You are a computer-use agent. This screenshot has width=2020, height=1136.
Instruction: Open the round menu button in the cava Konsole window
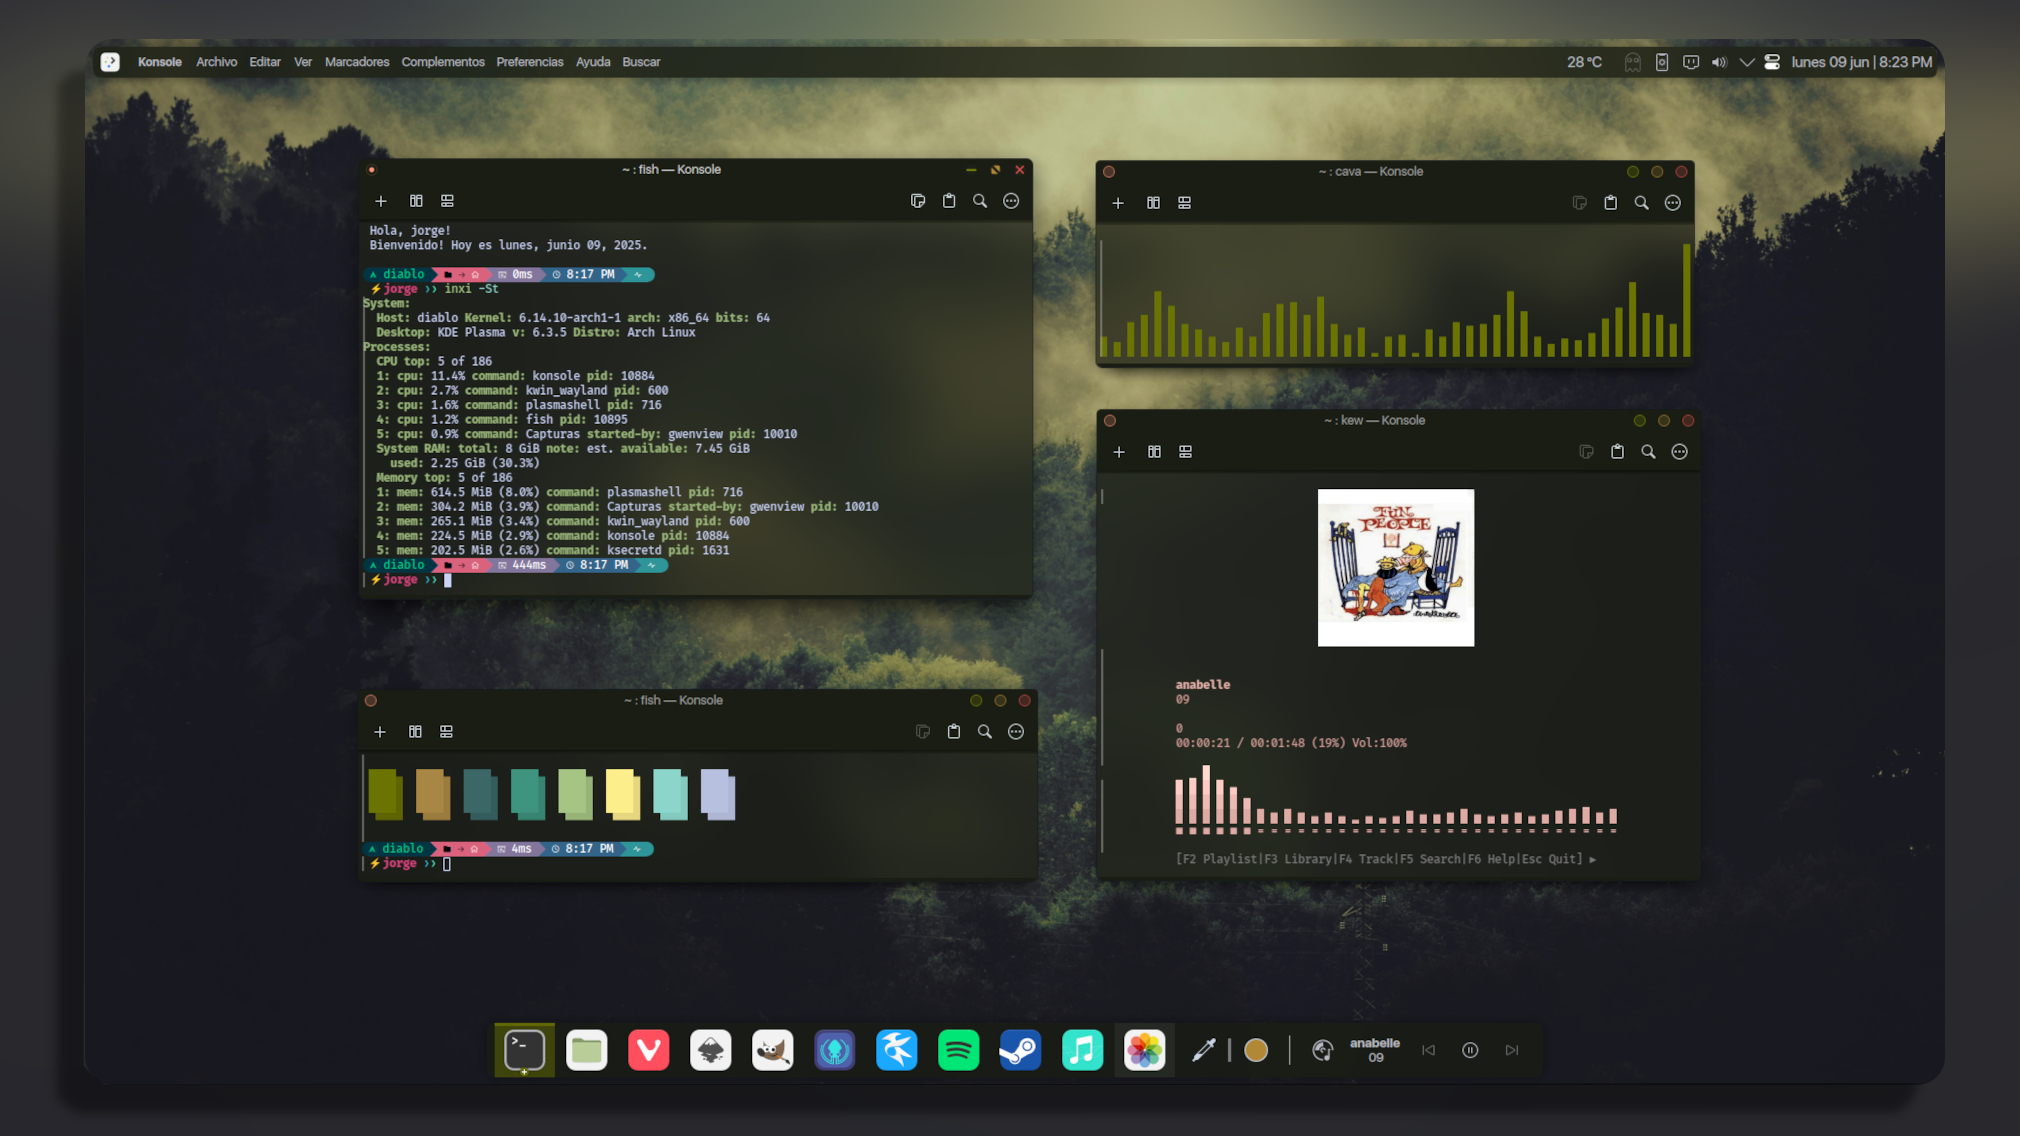click(x=1673, y=203)
